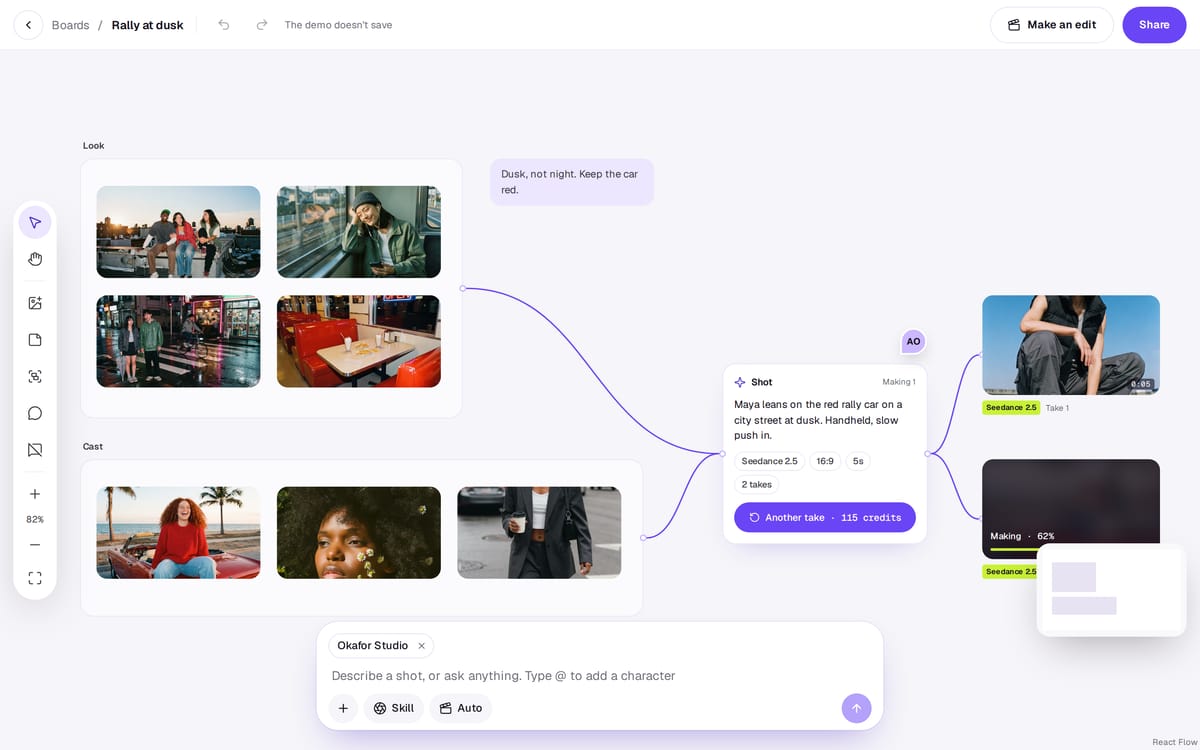The image size is (1200, 750).
Task: Change the 16:9 aspect ratio chip
Action: pos(825,461)
